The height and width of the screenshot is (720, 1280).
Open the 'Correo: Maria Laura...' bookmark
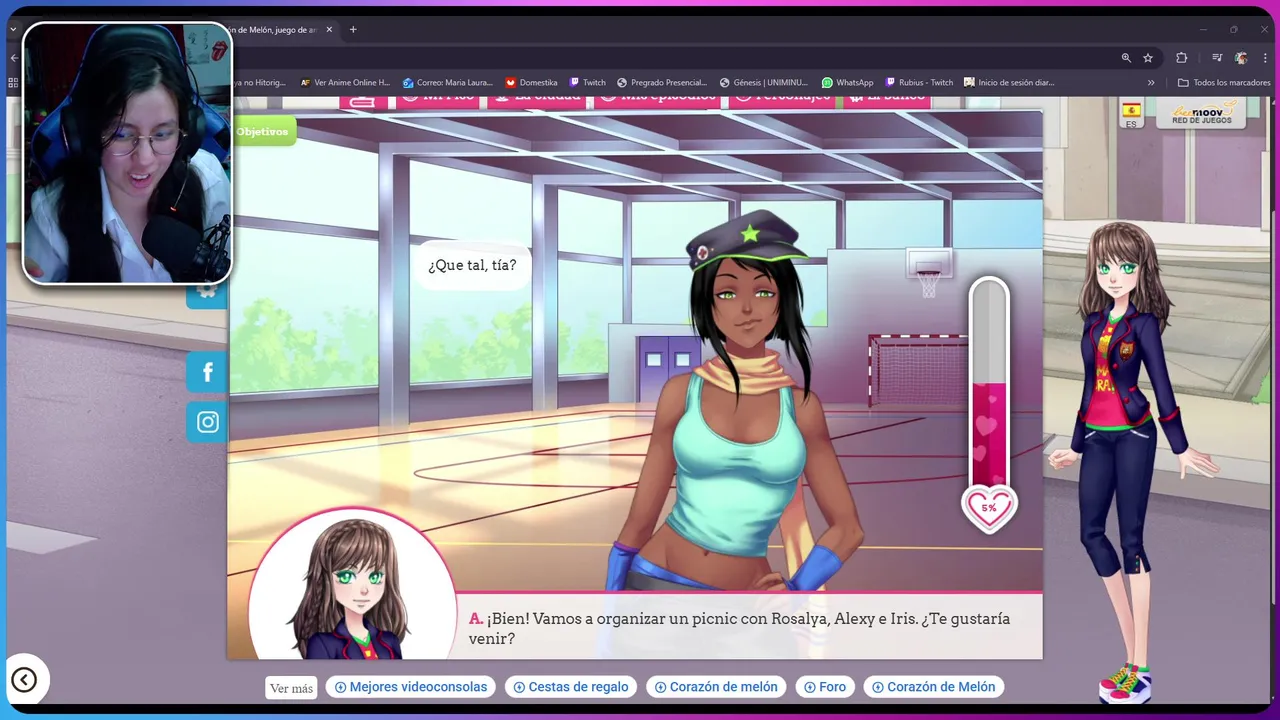(x=447, y=83)
